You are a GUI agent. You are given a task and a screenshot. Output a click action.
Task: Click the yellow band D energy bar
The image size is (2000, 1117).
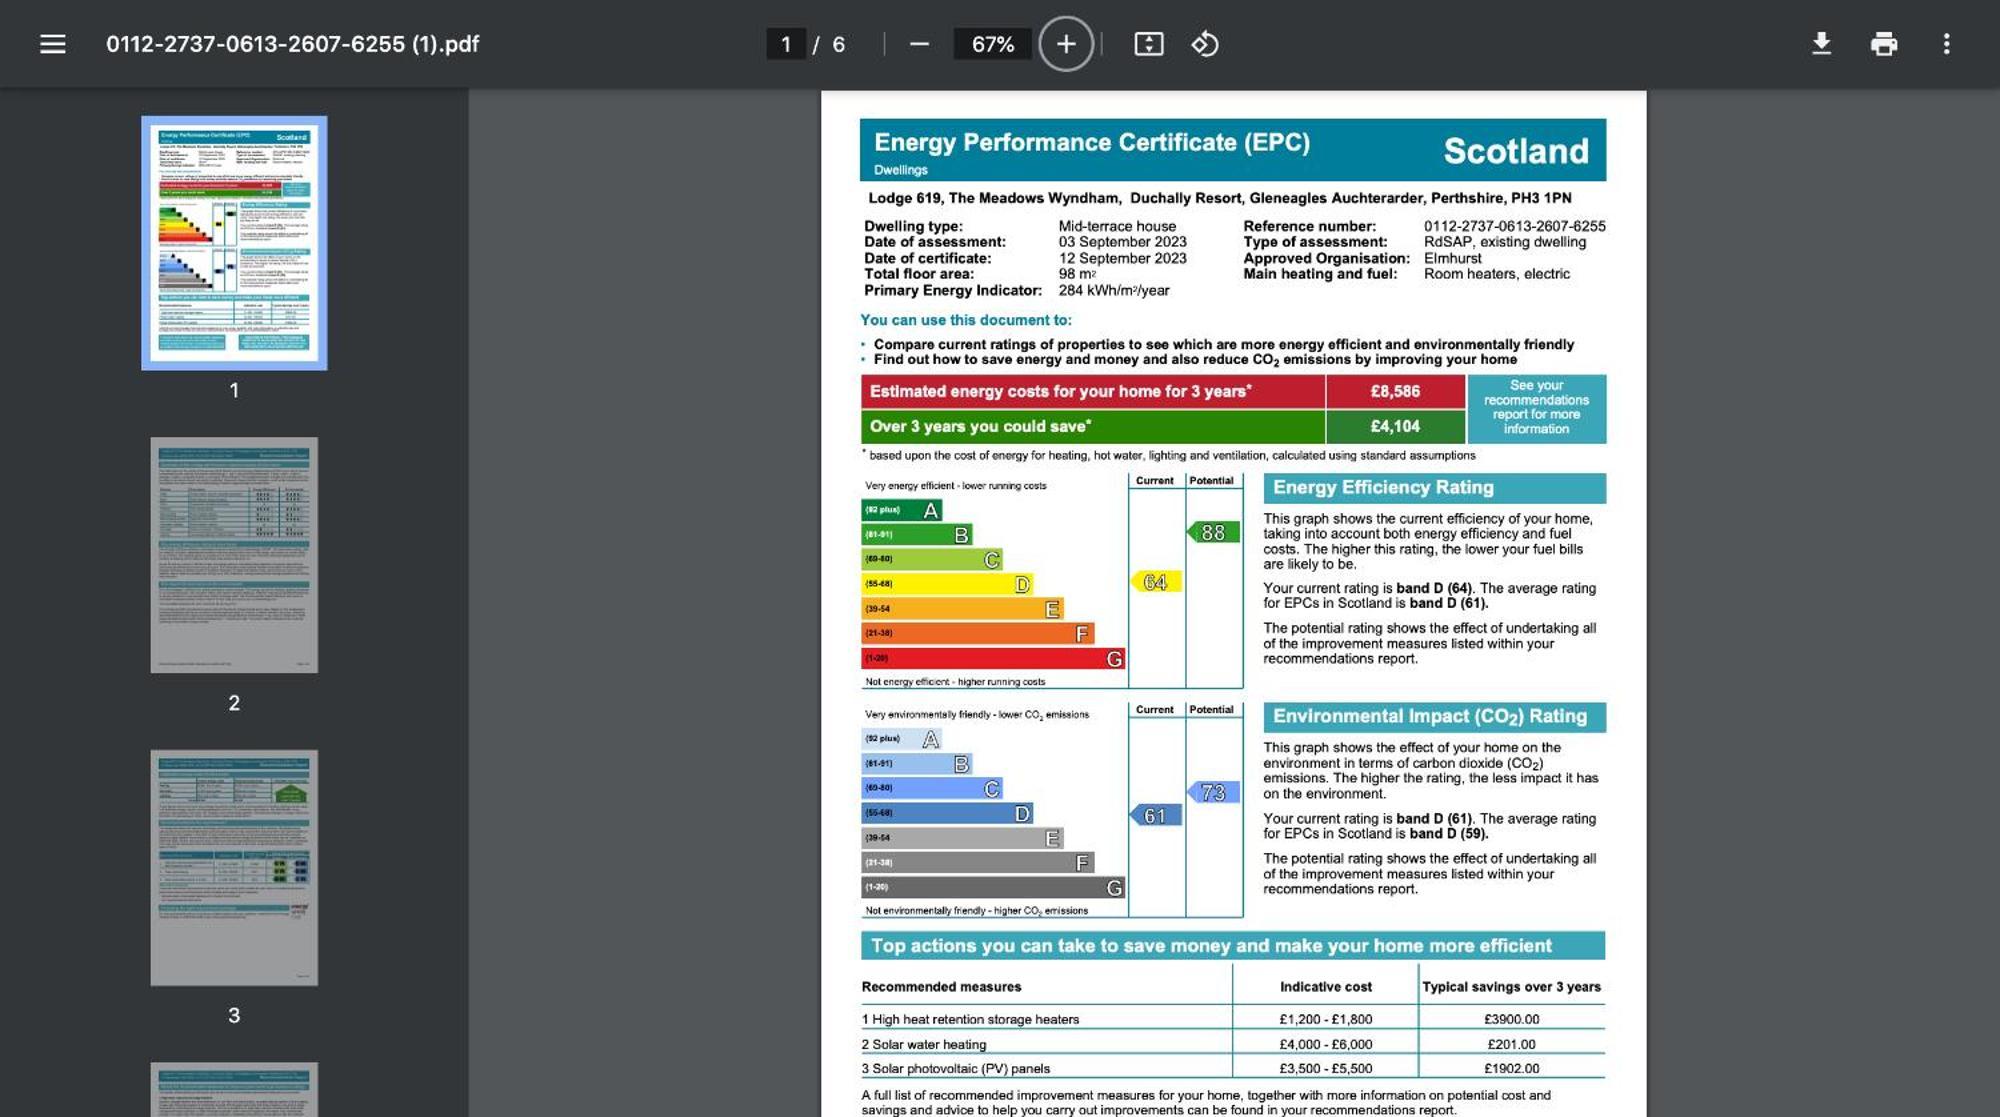948,584
